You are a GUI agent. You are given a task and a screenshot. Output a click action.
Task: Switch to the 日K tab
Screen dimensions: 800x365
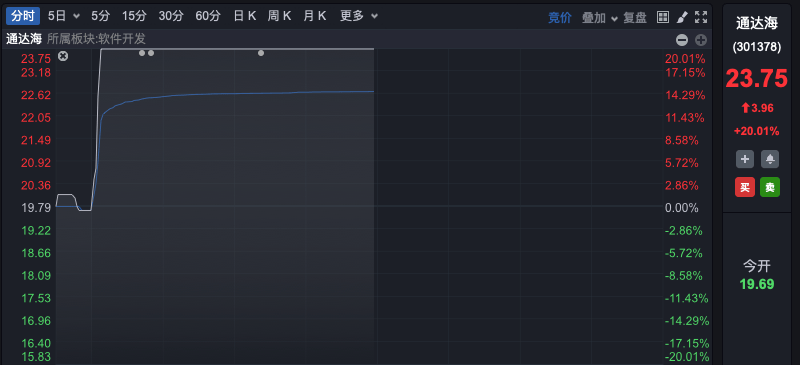pos(245,16)
